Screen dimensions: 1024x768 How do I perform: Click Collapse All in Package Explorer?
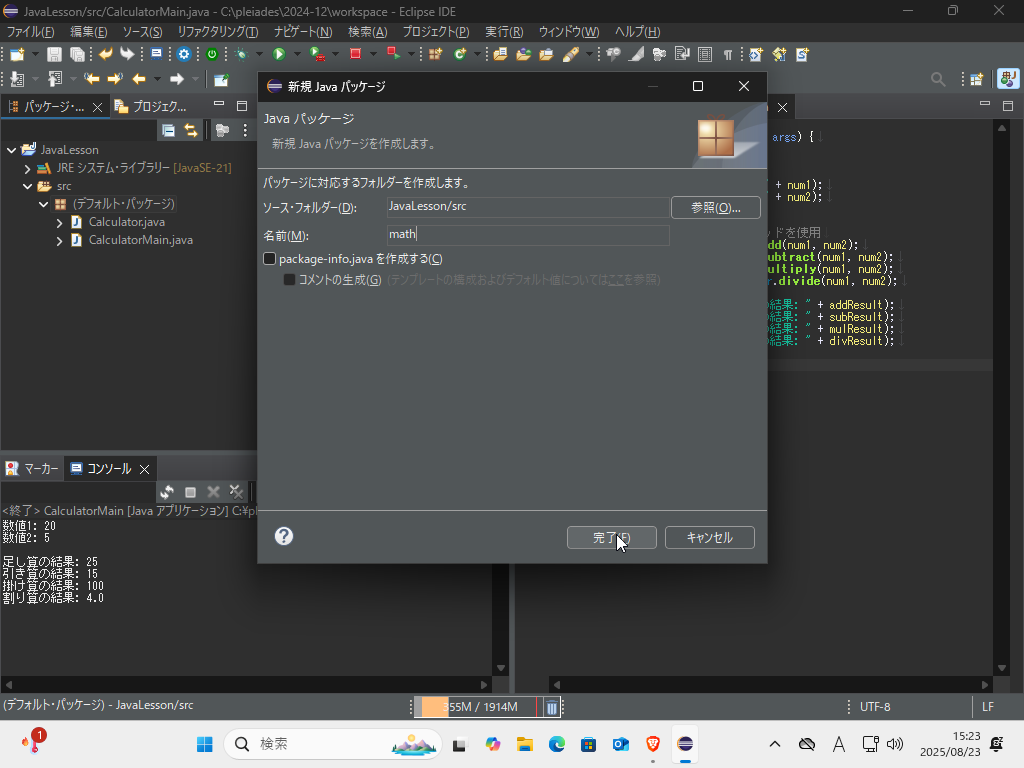pyautogui.click(x=168, y=131)
